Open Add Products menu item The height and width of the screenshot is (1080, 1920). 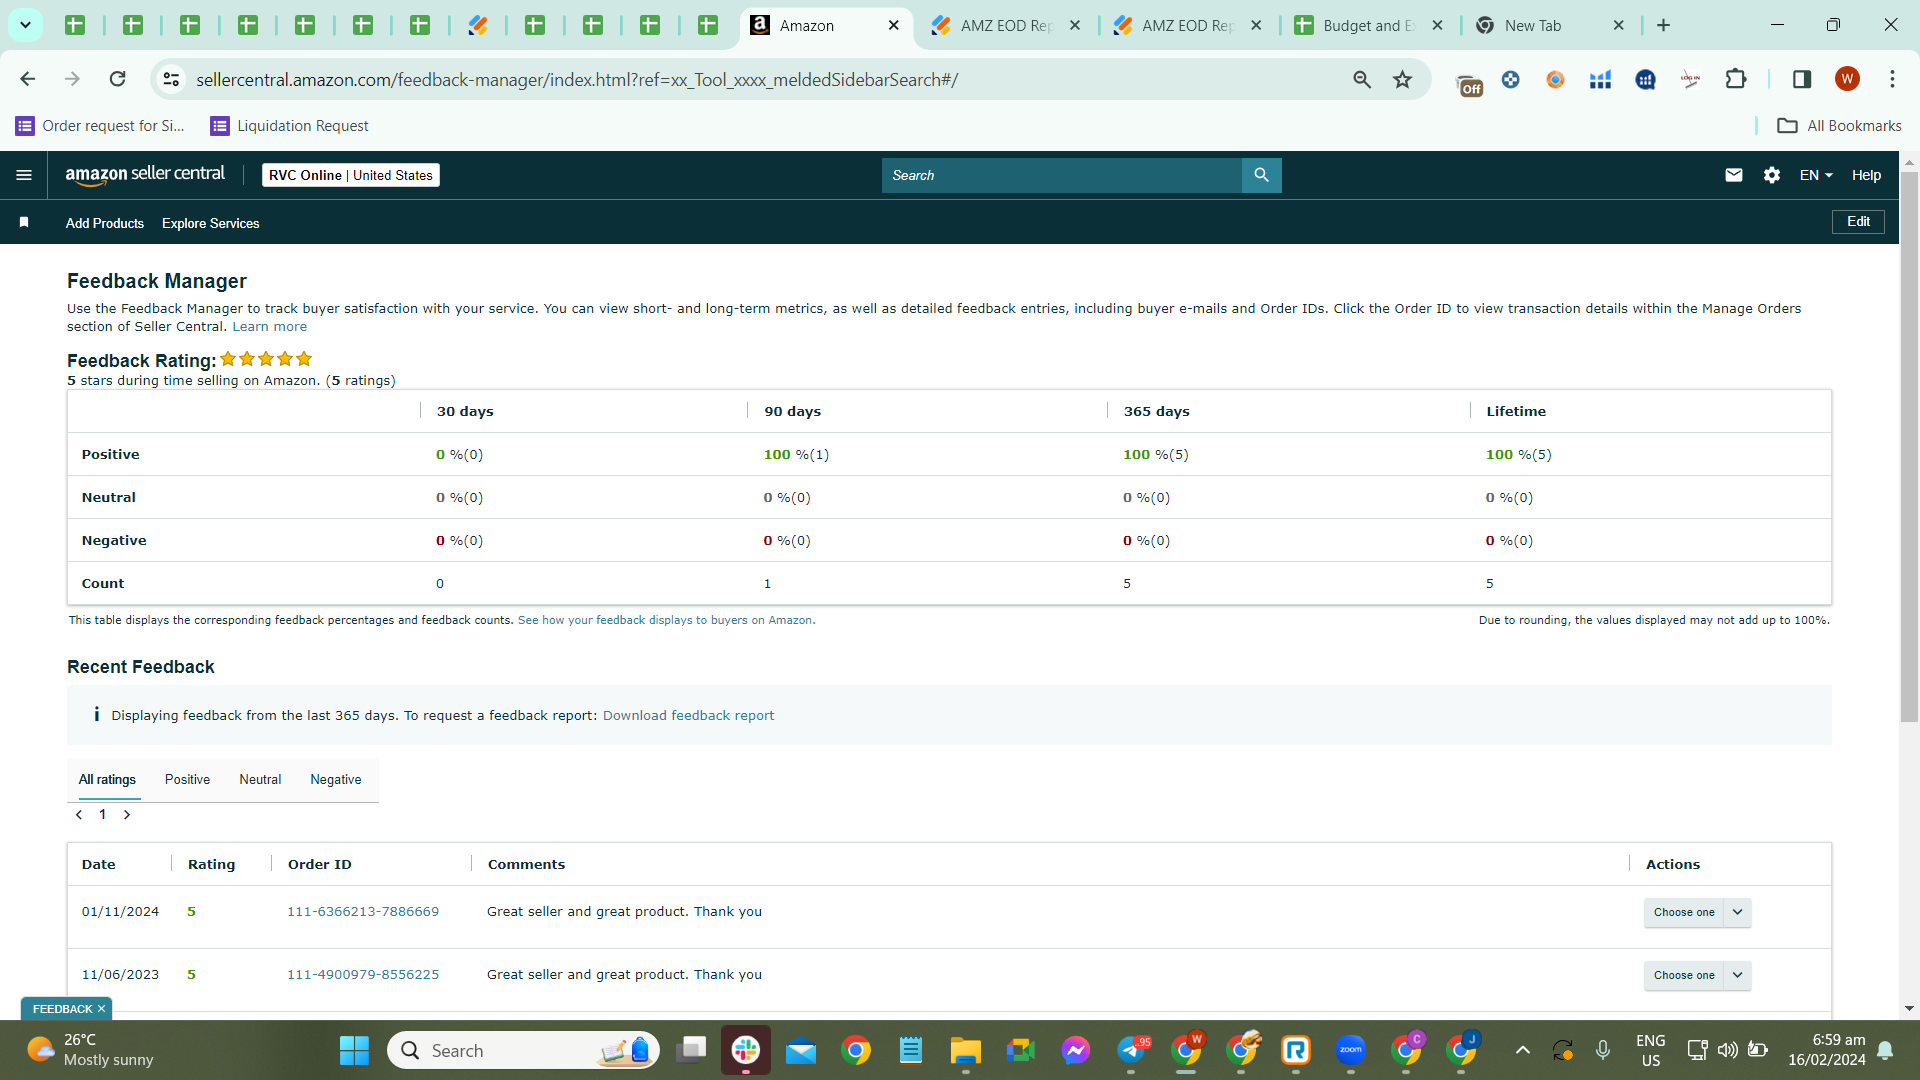click(105, 223)
